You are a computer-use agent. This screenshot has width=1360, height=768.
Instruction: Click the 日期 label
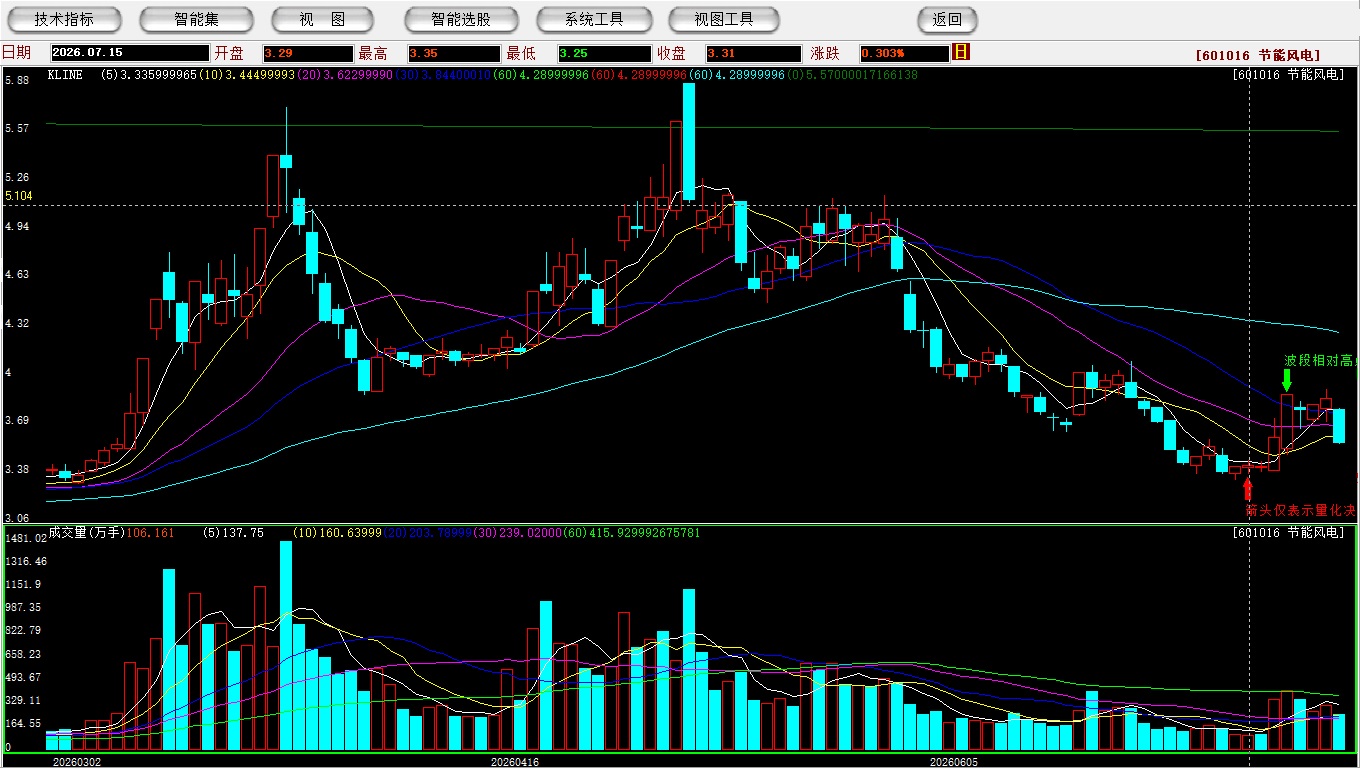(x=16, y=53)
